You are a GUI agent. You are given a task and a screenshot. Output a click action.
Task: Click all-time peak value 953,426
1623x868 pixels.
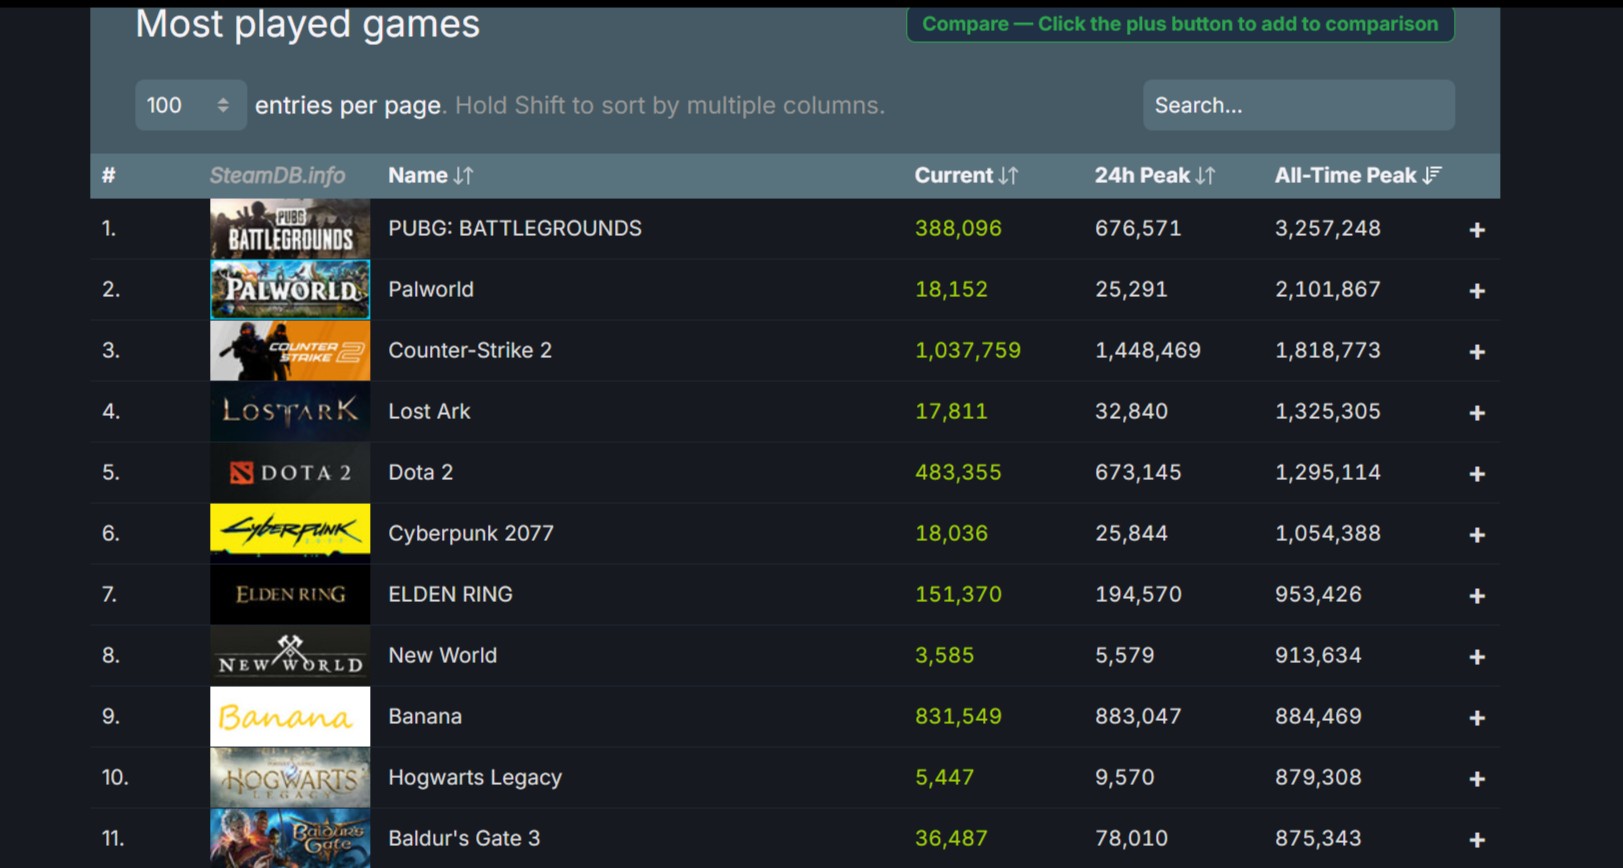tap(1318, 595)
